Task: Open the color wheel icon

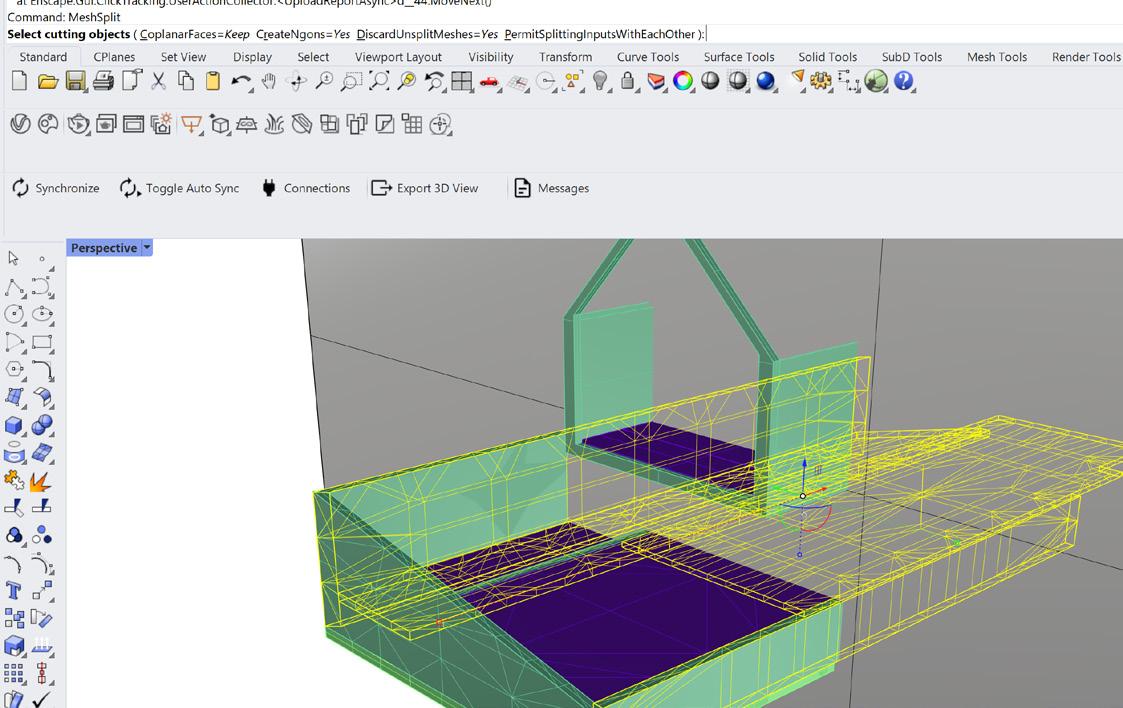Action: click(683, 82)
